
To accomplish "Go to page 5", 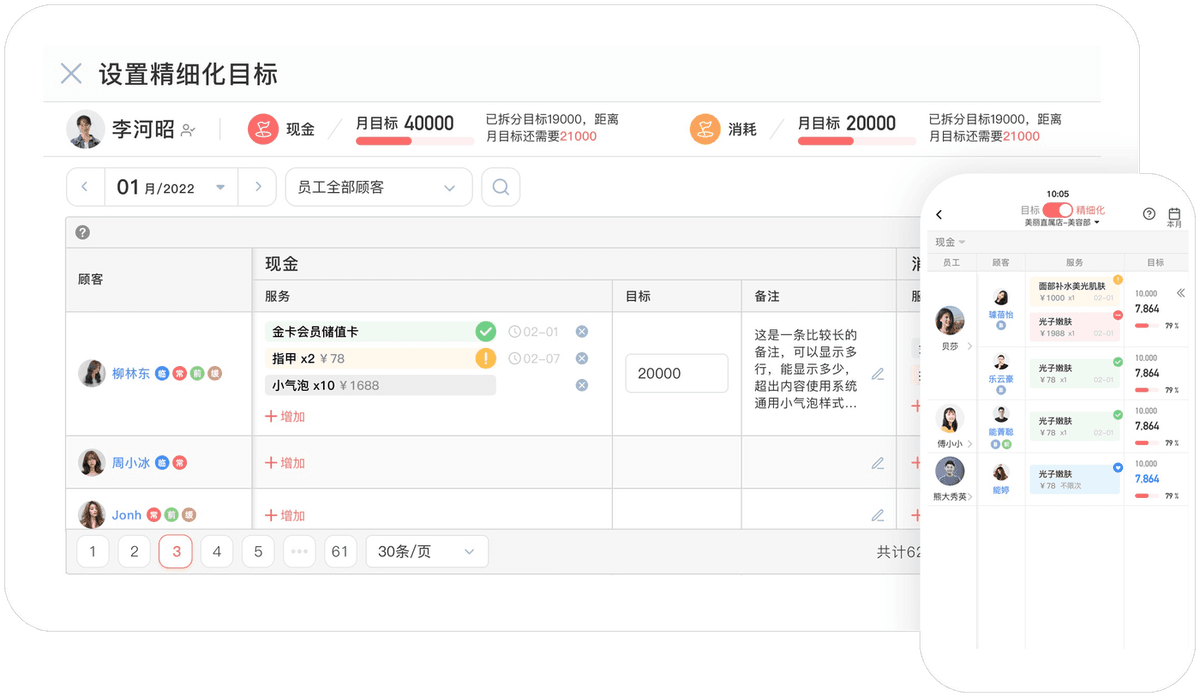I will tap(258, 551).
